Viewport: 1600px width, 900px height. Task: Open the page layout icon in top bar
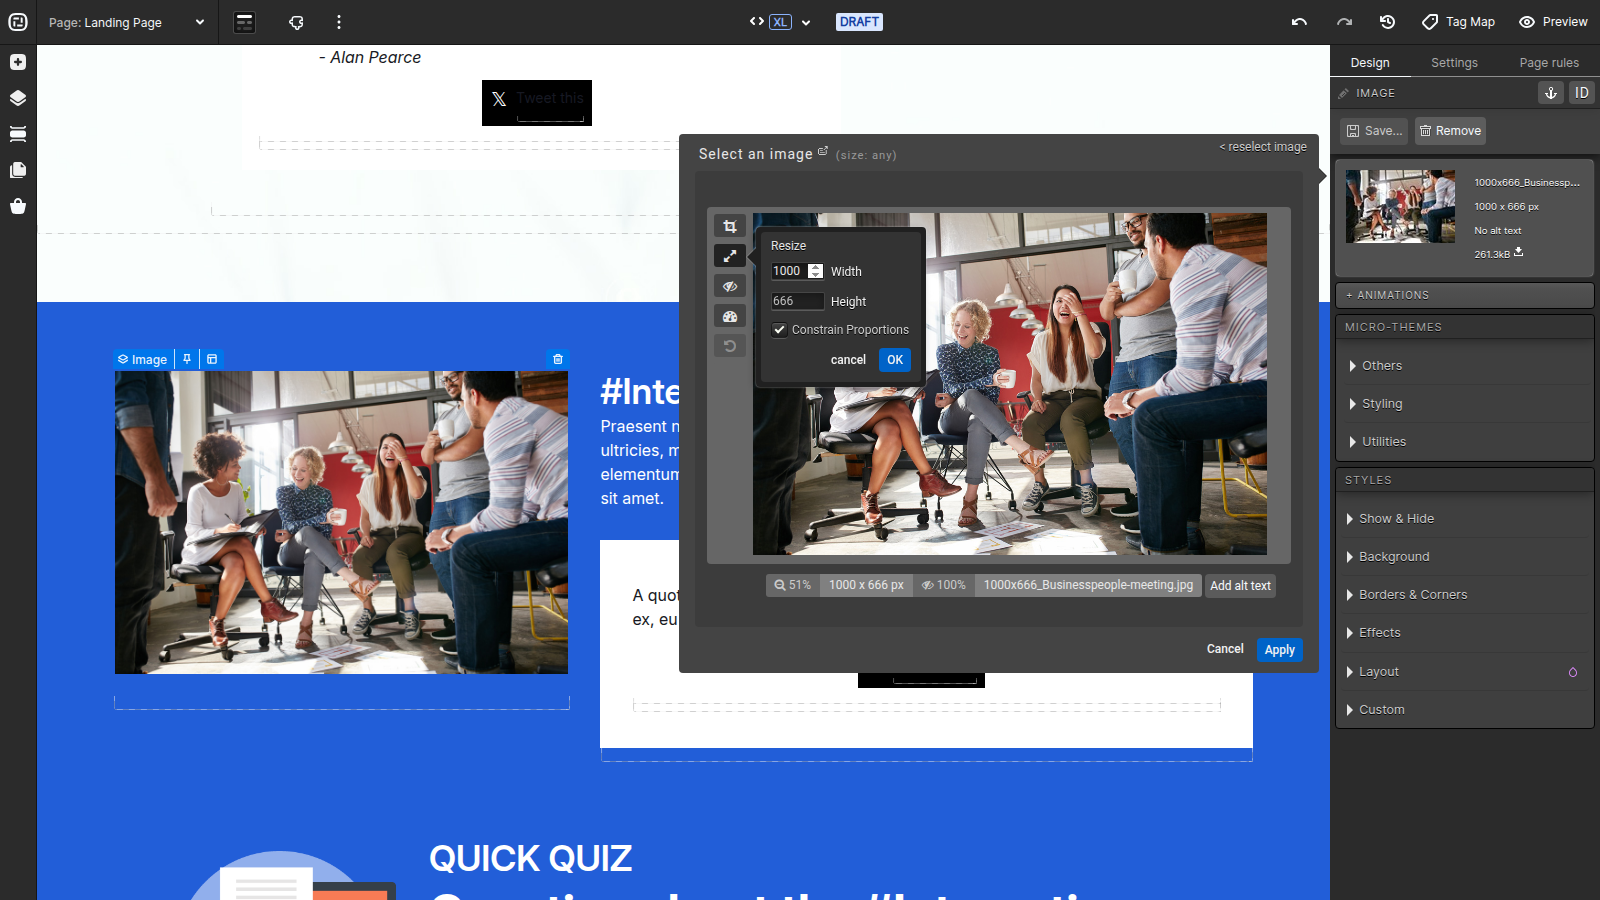244,22
